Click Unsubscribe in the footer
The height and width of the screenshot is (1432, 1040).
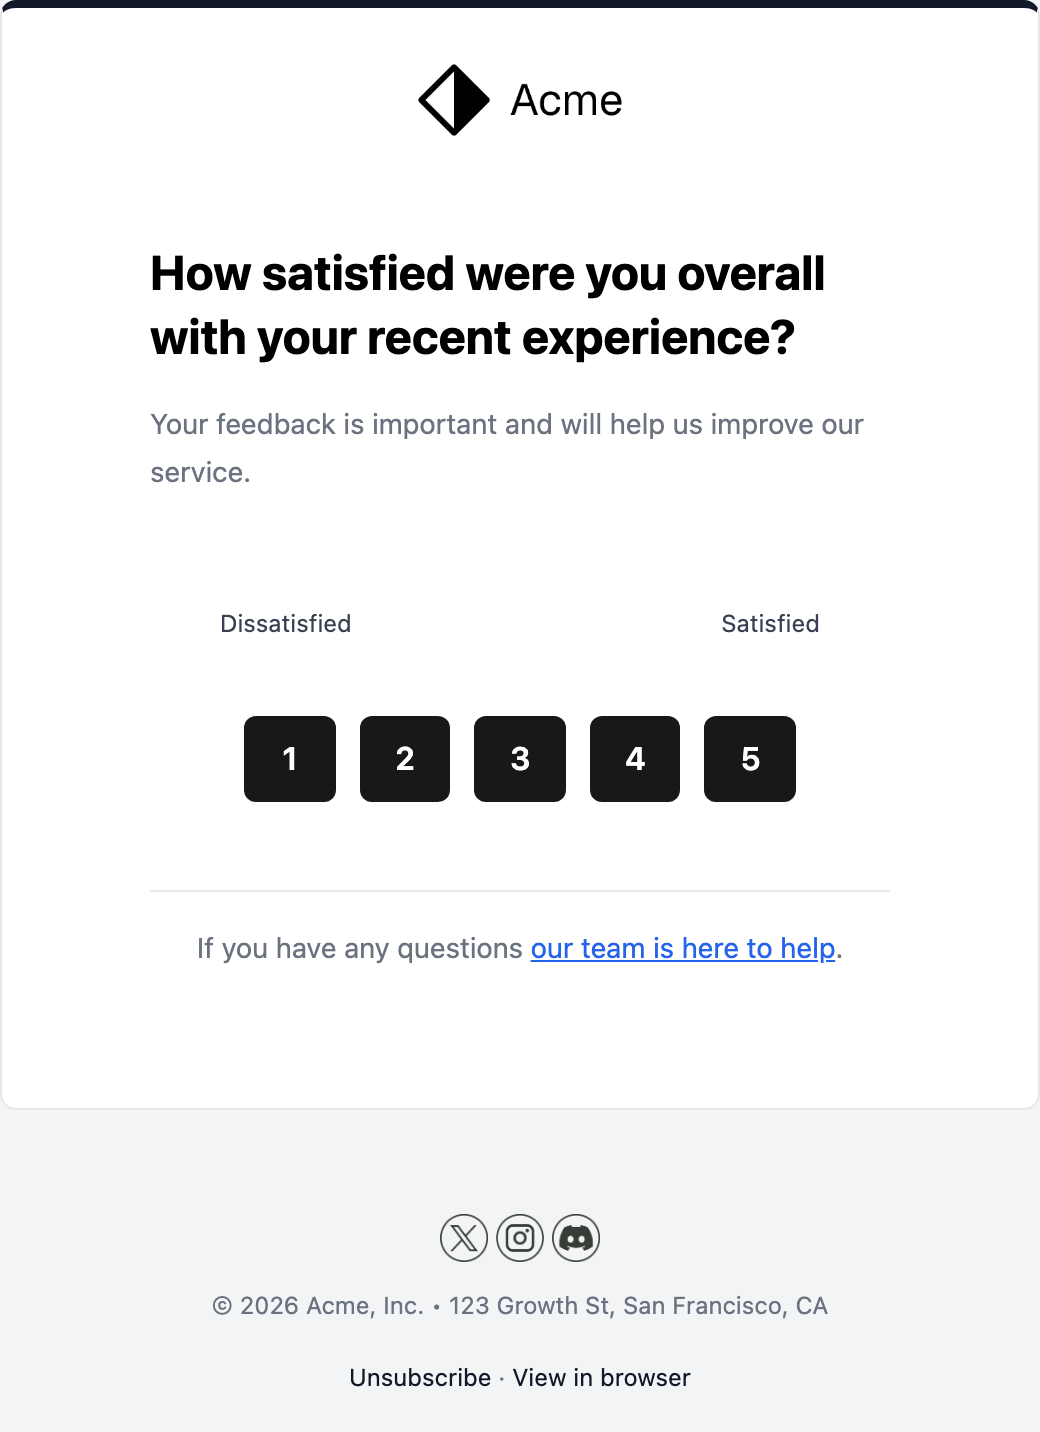(420, 1377)
